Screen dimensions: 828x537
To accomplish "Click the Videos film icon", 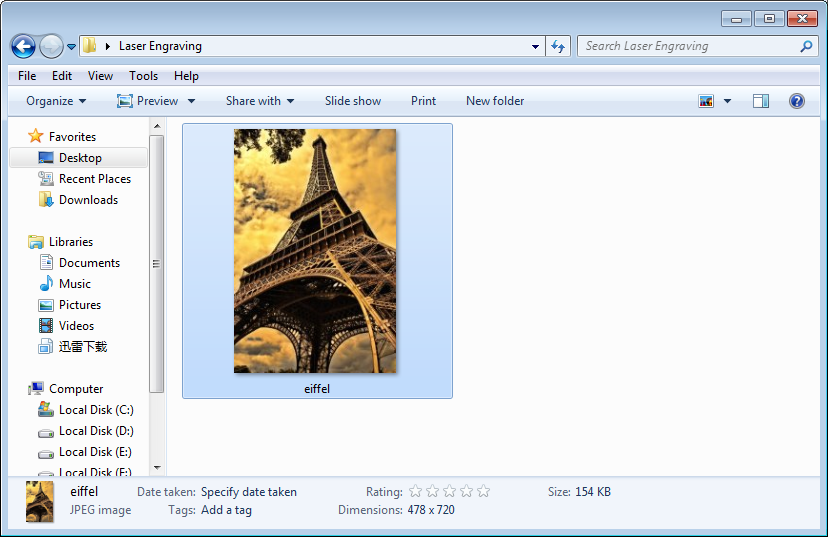I will pos(46,326).
